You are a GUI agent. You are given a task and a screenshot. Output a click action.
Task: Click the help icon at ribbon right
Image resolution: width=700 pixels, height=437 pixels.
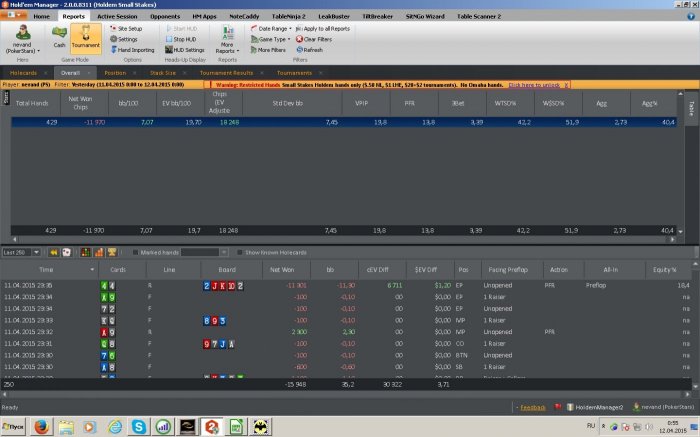(x=691, y=16)
